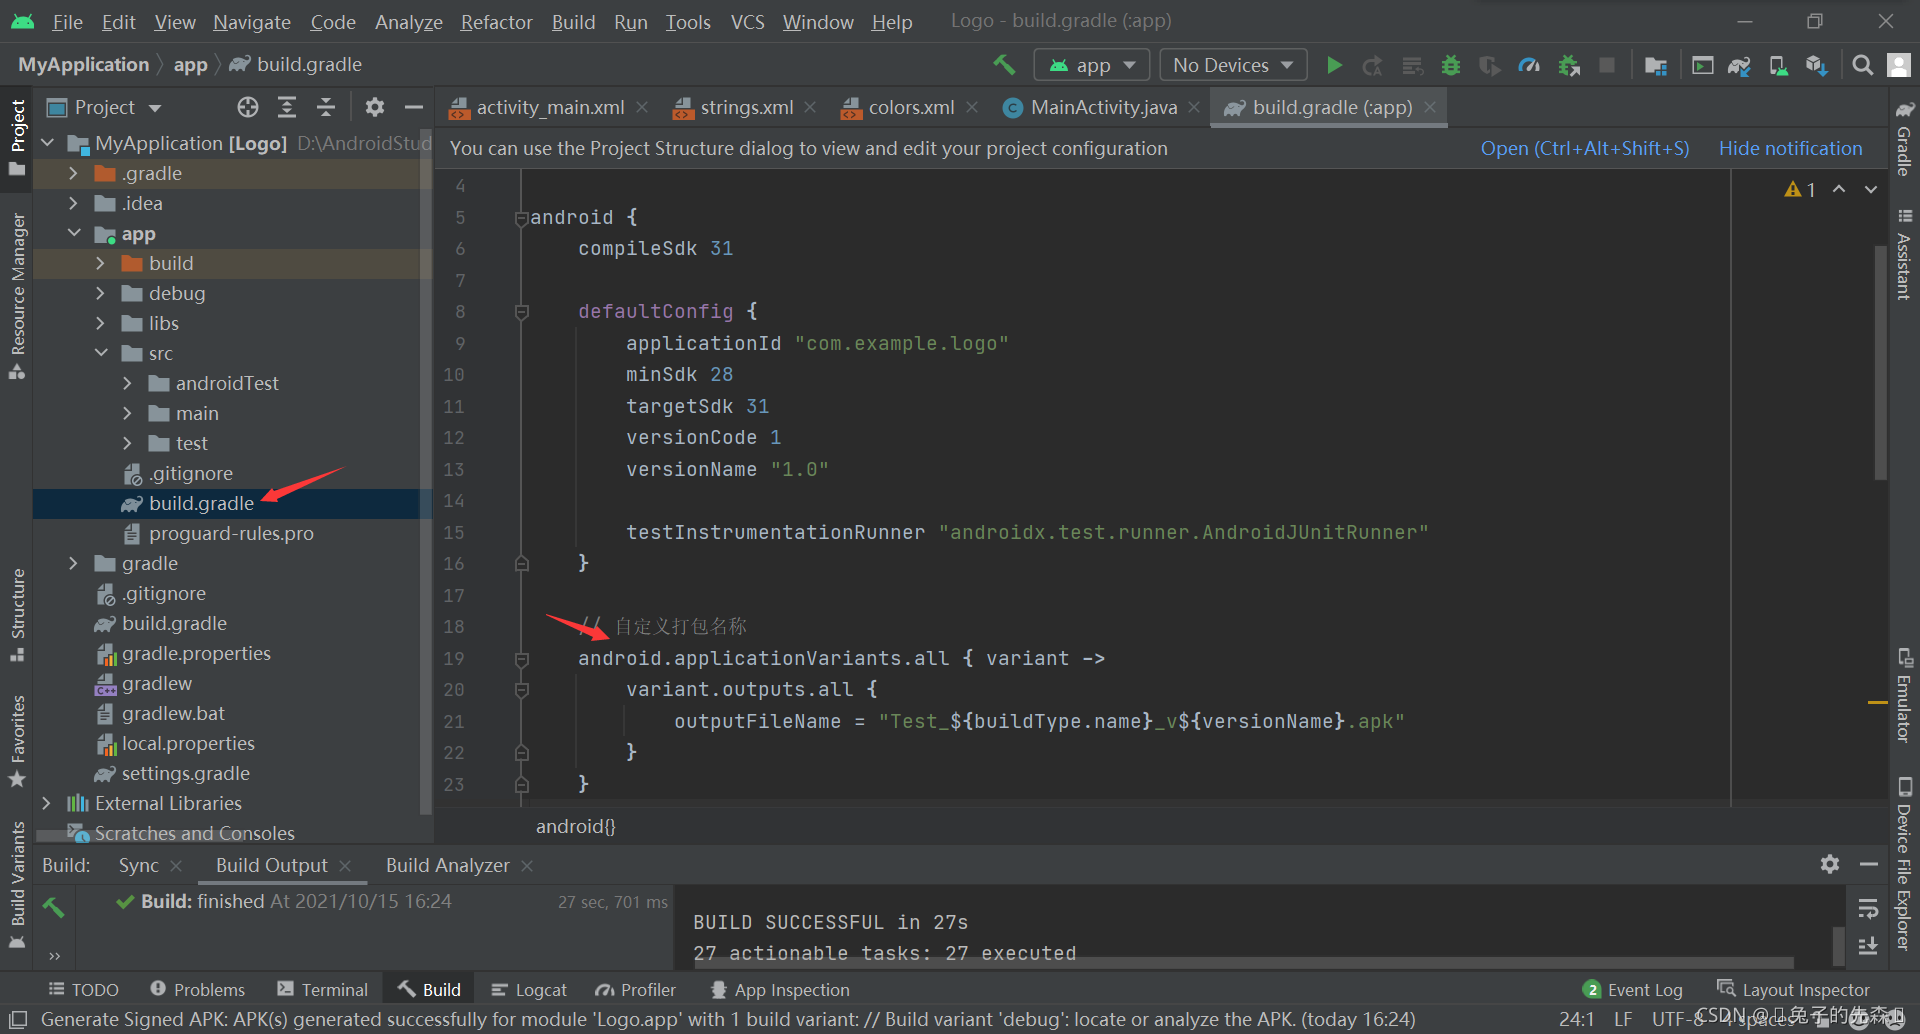Click the Apply Changes rerun icon
Viewport: 1920px width, 1034px height.
pos(1373,65)
